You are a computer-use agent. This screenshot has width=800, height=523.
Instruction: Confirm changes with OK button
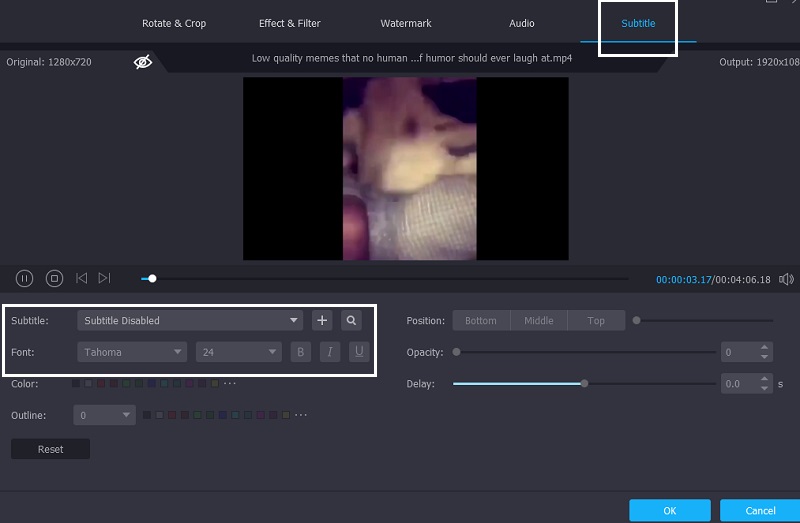670,510
